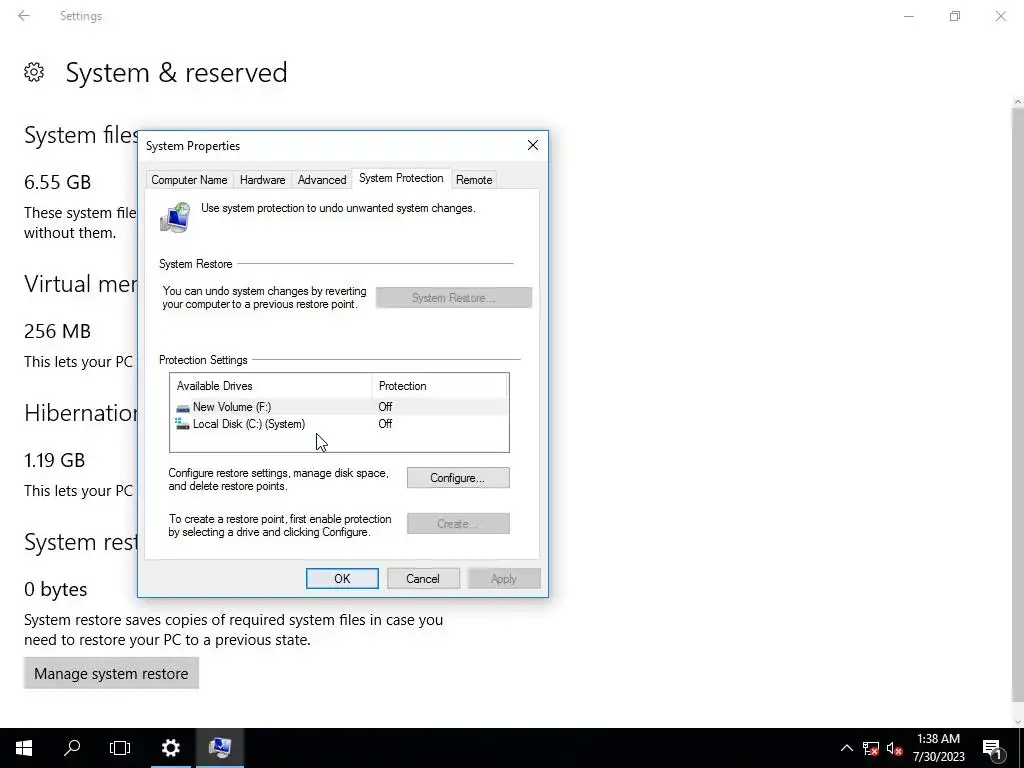This screenshot has height=768, width=1024.
Task: Open Task View on taskbar
Action: point(120,748)
